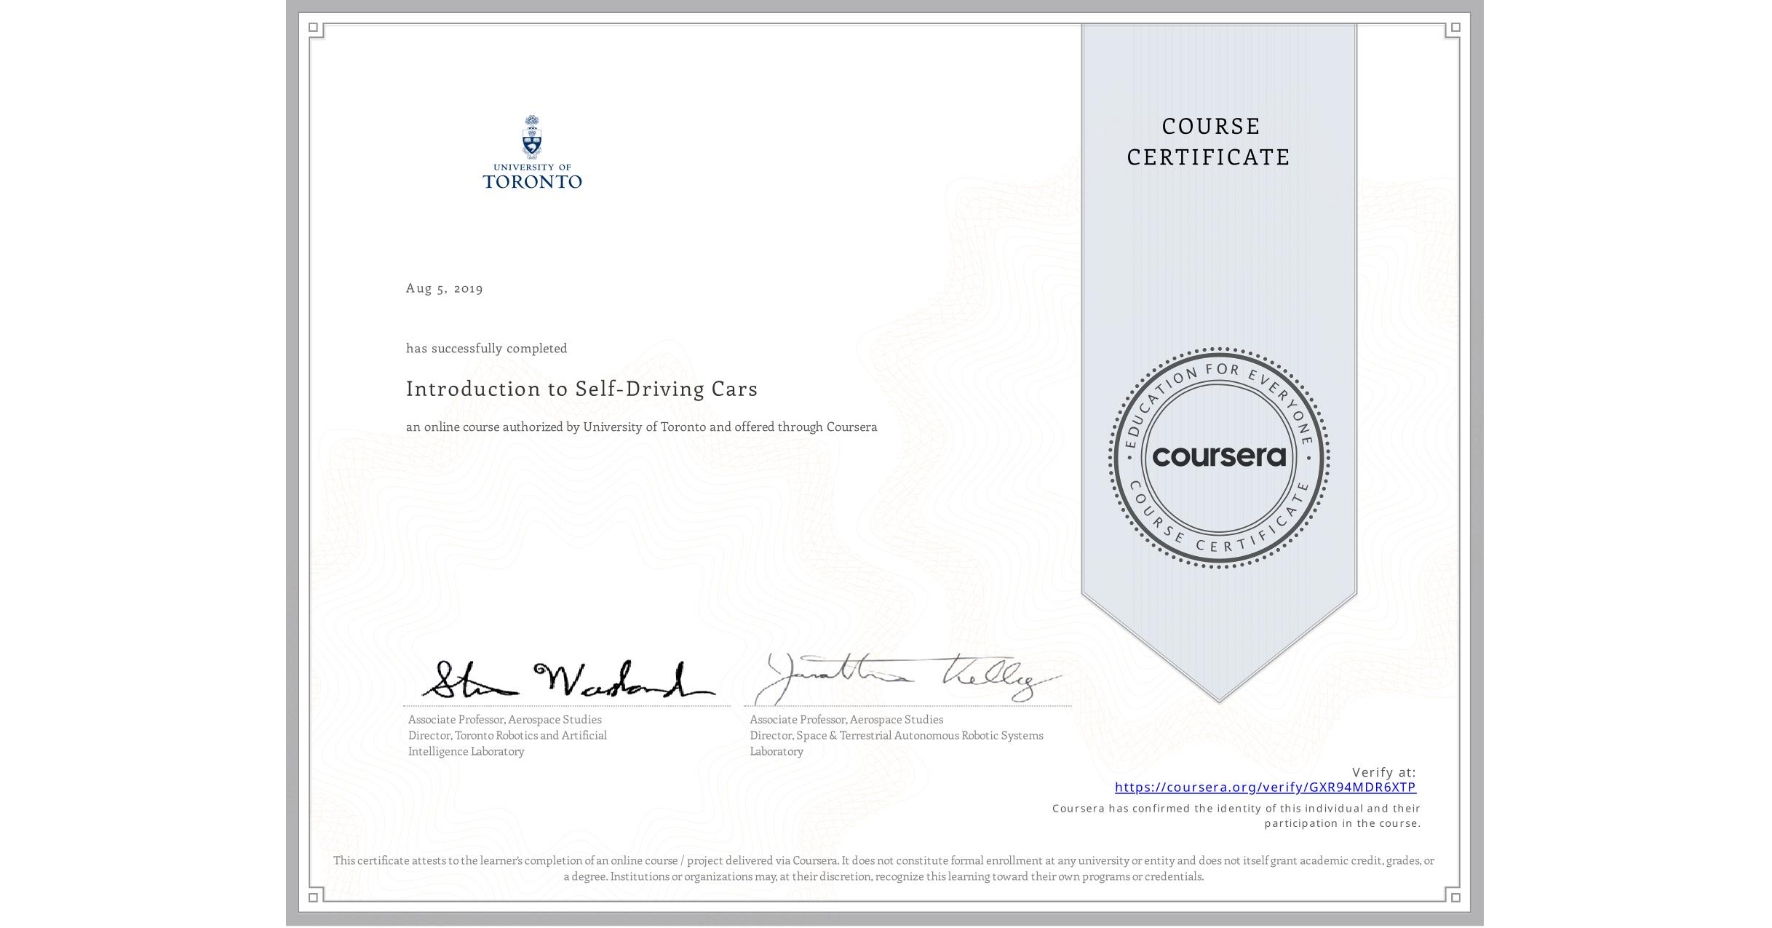Select the date 'Aug 5, 2019'
Viewport: 1772px width, 928px height.
coord(445,288)
